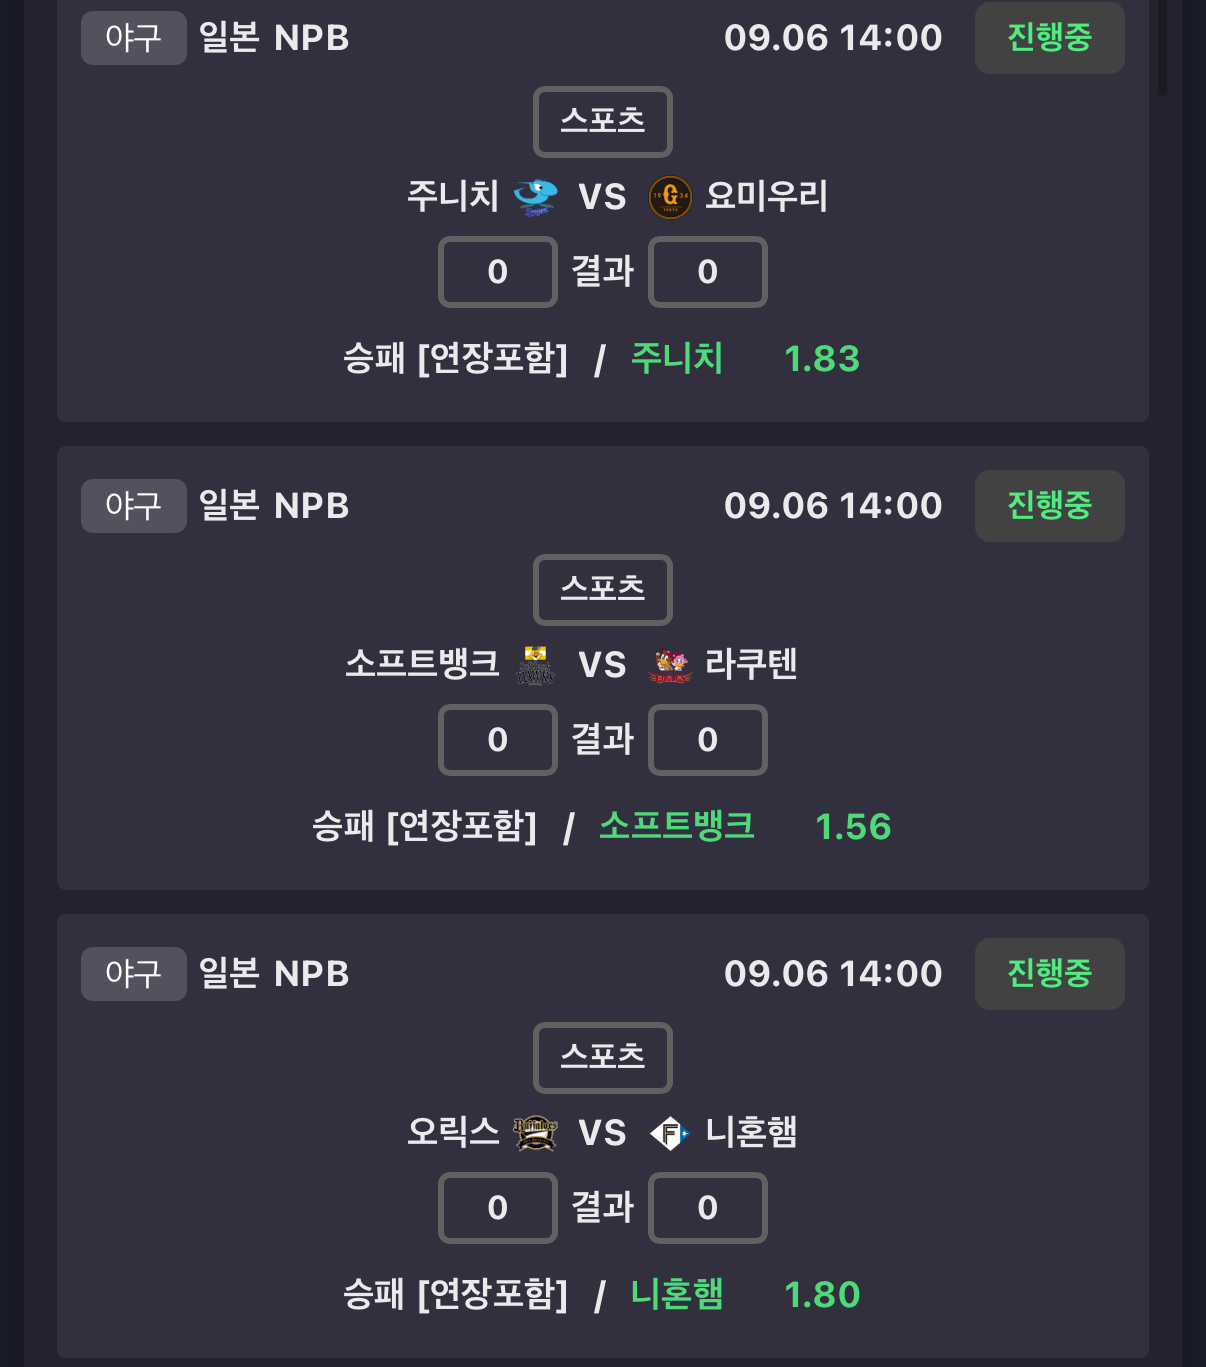Viewport: 1206px width, 1367px height.
Task: Select the 야구 tag on 주니치 match
Action: 134,38
